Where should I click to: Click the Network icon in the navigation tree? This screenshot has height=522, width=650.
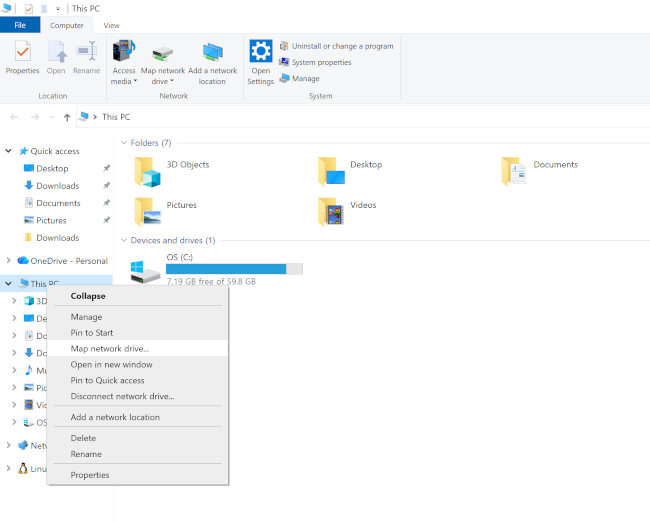pyautogui.click(x=23, y=445)
